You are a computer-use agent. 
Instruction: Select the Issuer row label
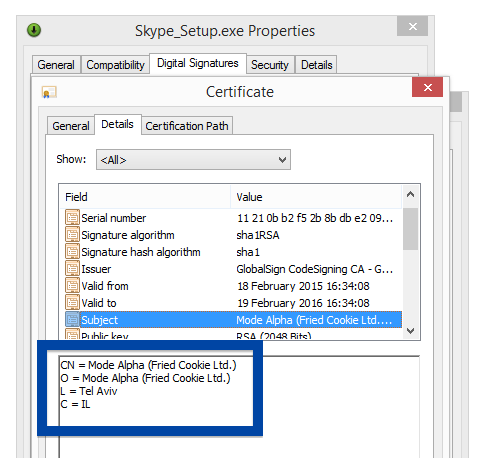click(x=96, y=269)
